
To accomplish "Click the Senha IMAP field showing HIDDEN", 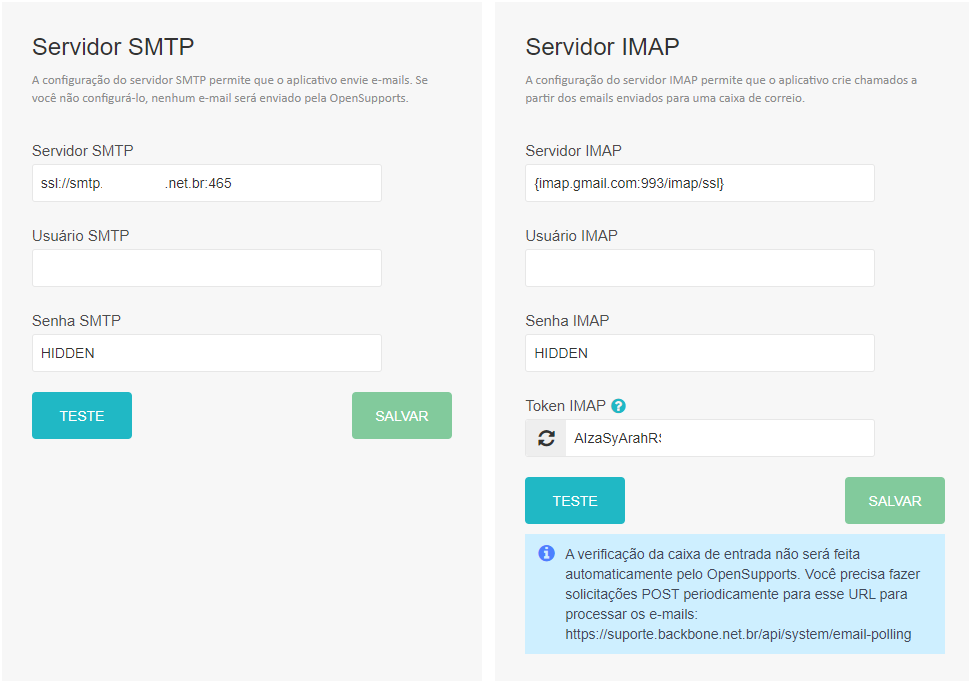I will [699, 353].
